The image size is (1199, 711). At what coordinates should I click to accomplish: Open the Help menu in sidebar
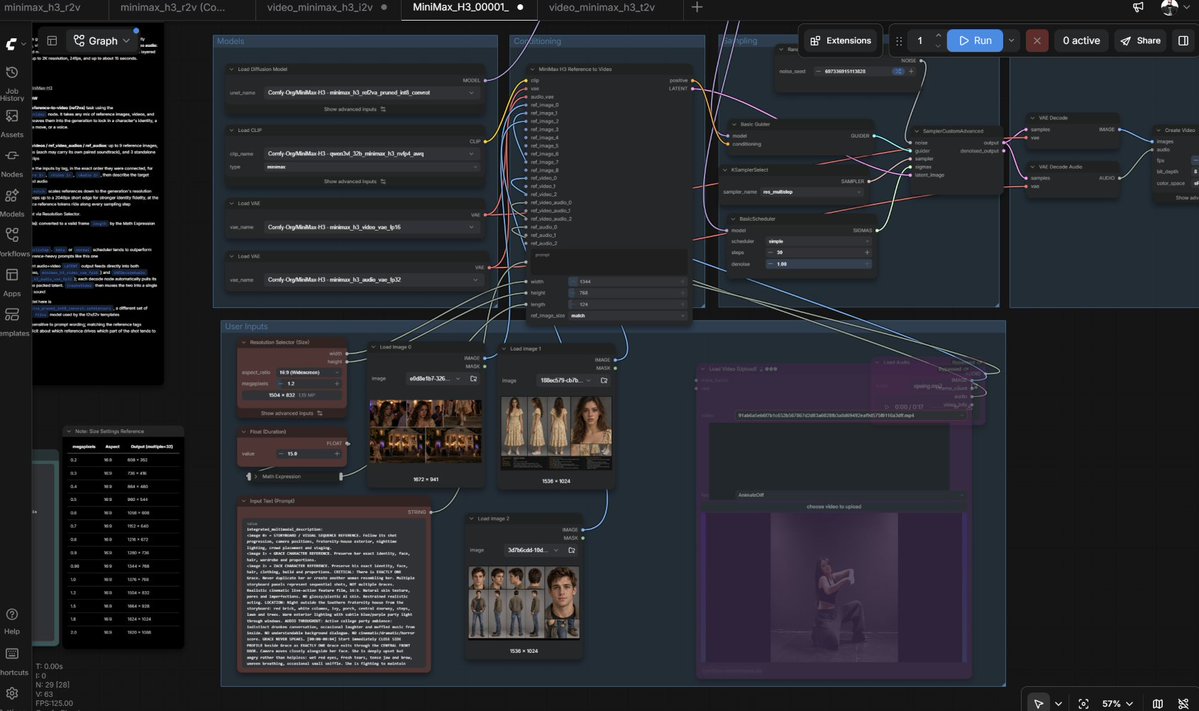[12, 622]
